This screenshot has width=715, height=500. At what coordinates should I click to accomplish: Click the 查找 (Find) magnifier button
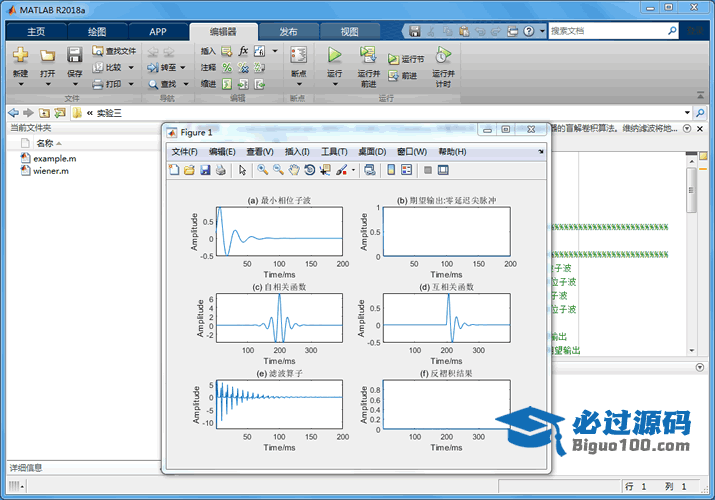click(162, 84)
